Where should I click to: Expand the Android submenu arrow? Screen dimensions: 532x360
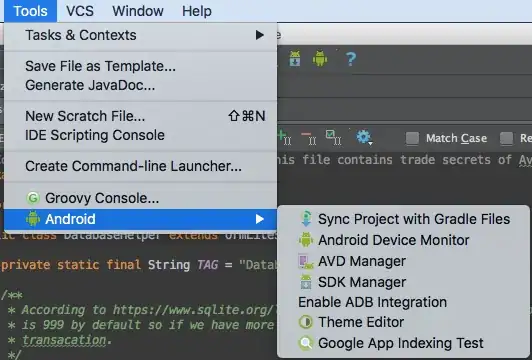260,219
